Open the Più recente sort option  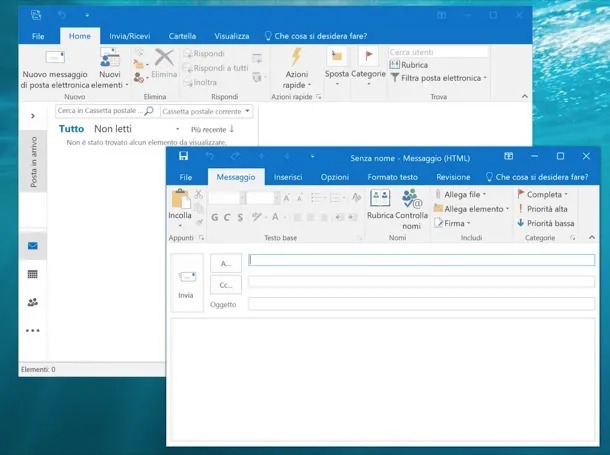[212, 130]
